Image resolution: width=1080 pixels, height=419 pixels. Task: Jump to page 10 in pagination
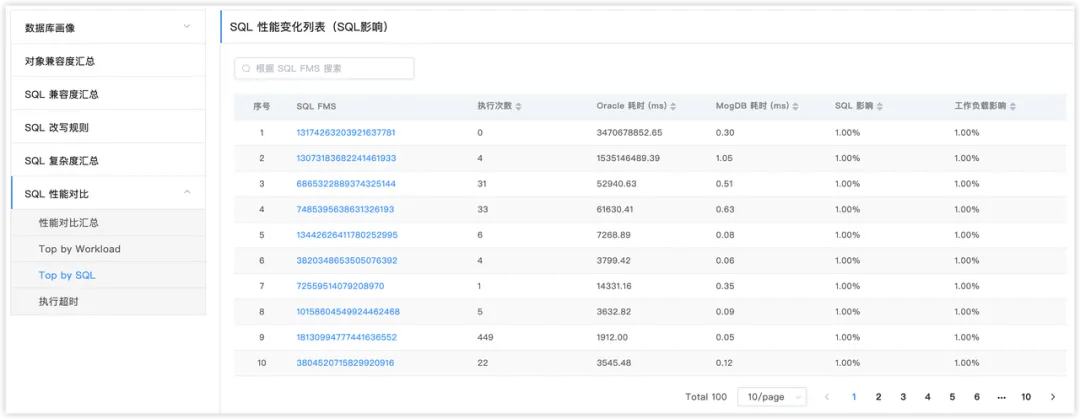1026,397
